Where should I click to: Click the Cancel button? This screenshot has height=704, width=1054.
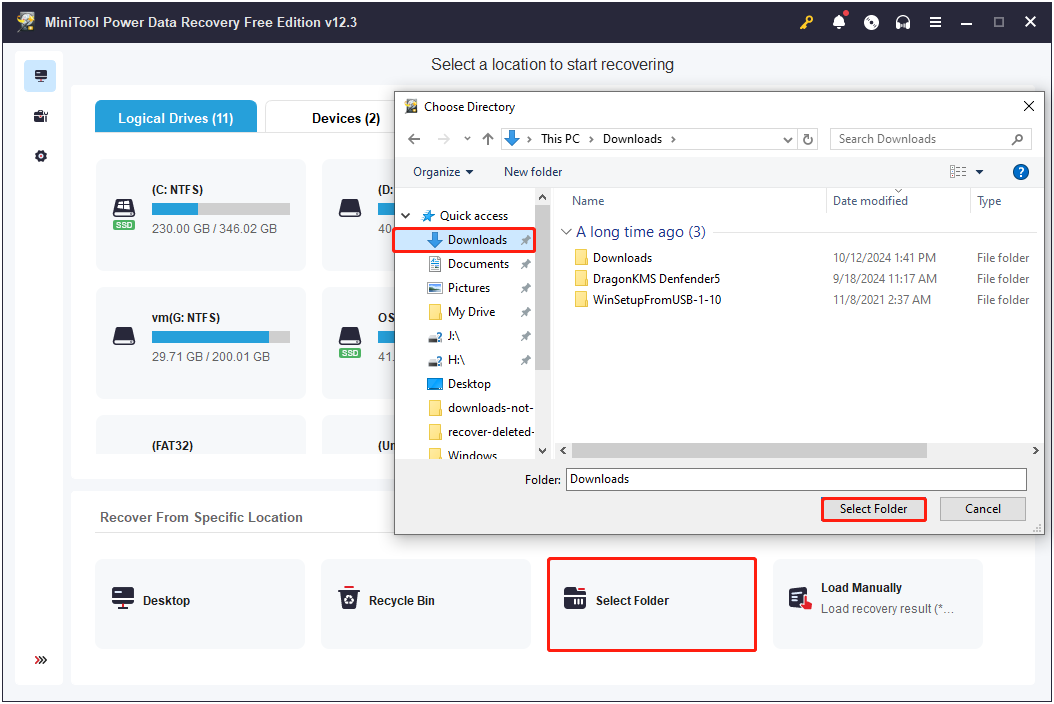click(x=983, y=509)
